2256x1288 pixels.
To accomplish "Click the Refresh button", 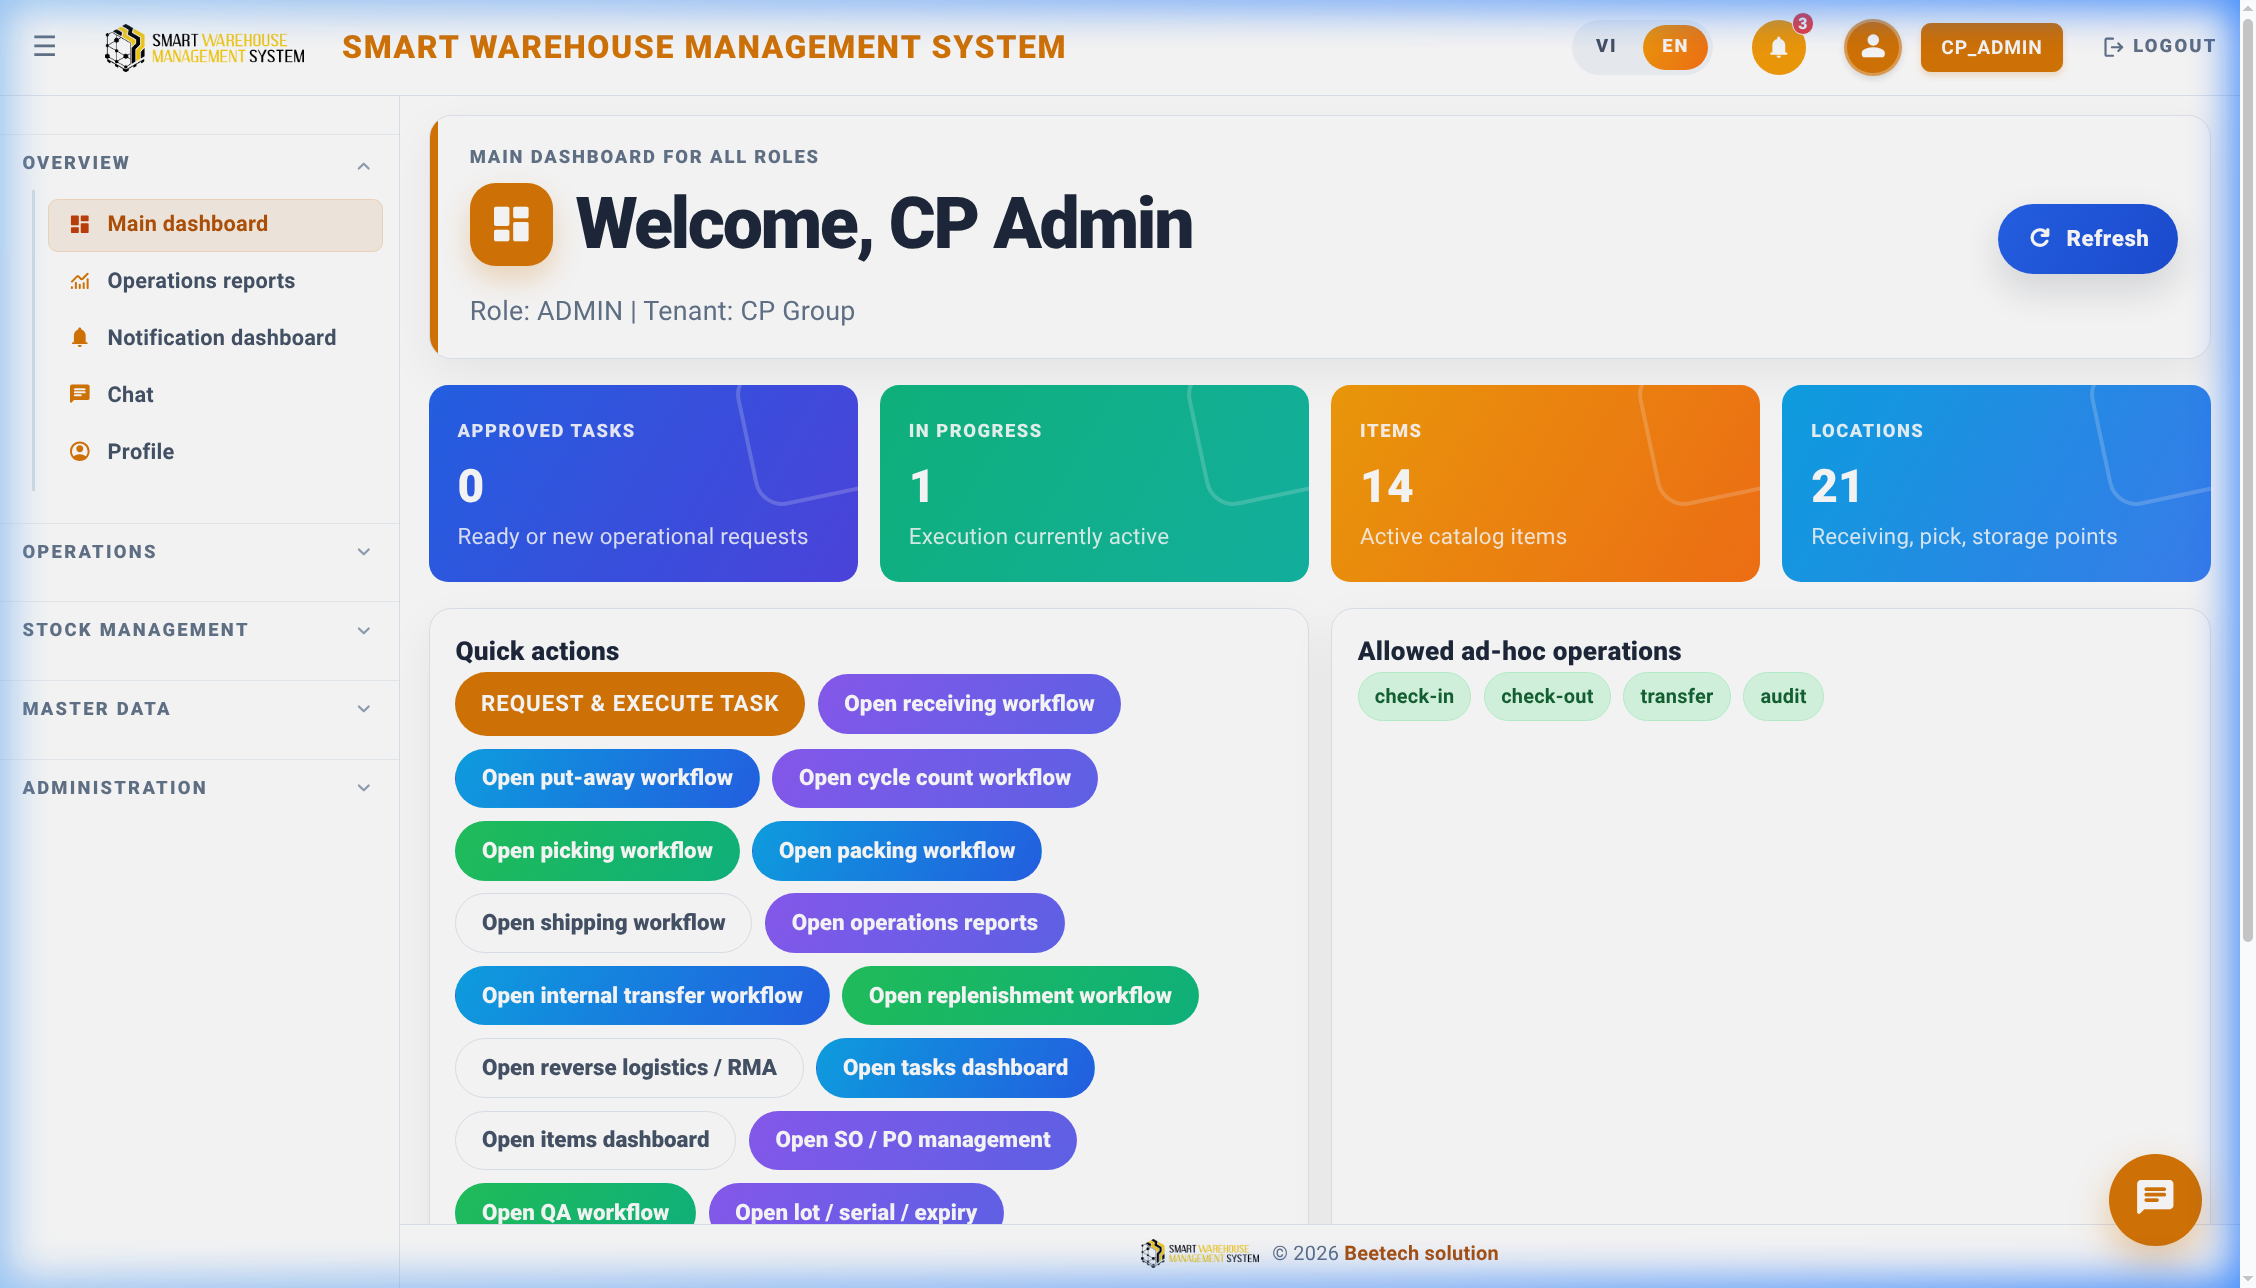I will pyautogui.click(x=2087, y=239).
